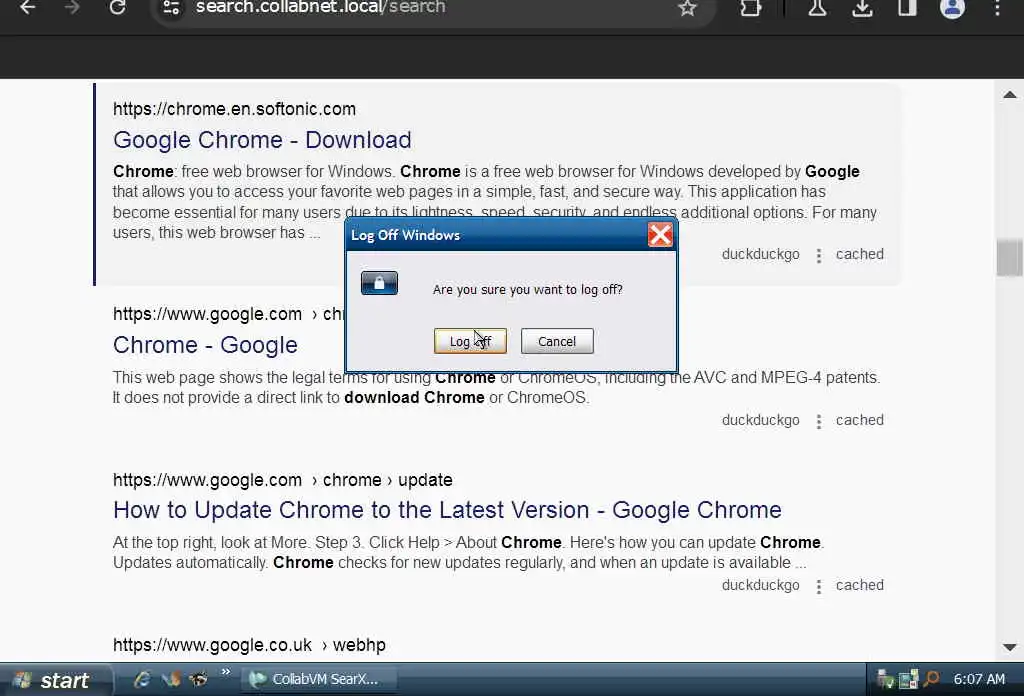
Task: Open cached link for Softonic result
Action: pyautogui.click(x=859, y=254)
